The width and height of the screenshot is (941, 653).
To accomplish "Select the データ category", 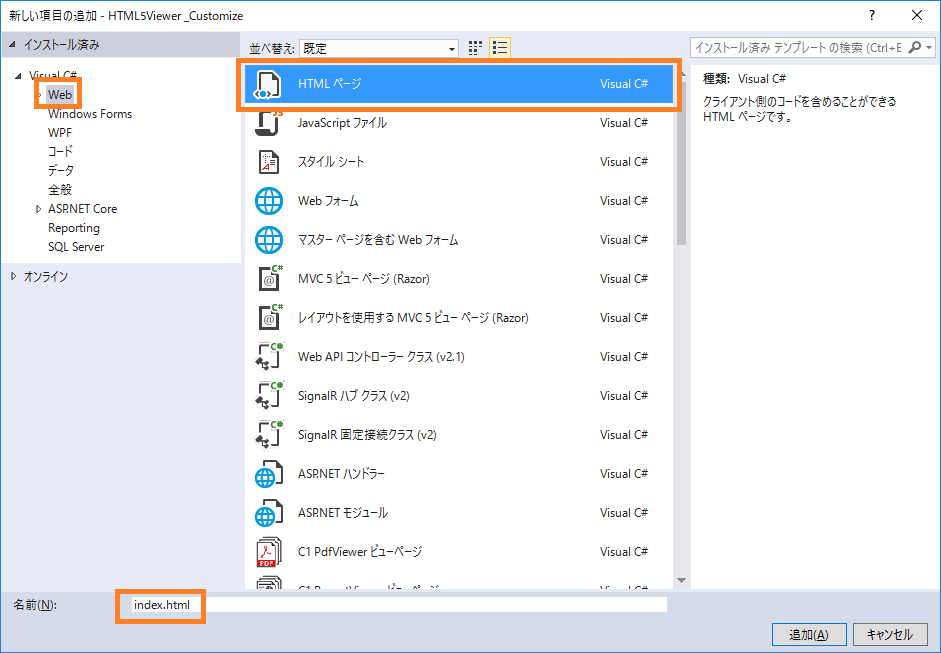I will point(61,170).
